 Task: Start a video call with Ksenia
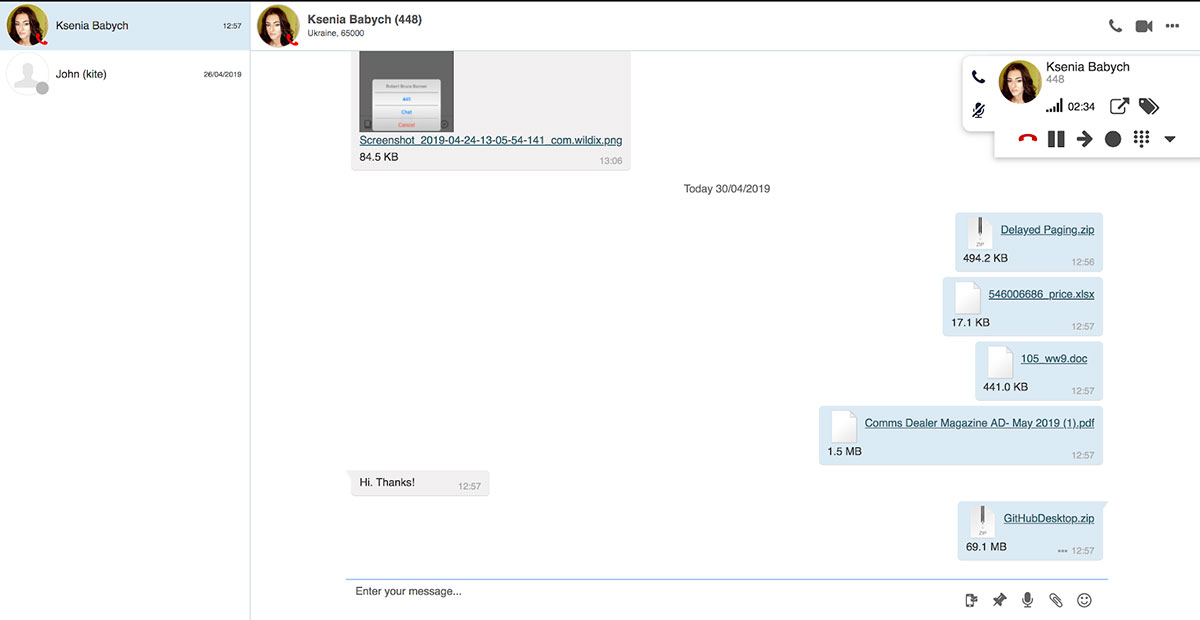click(1144, 26)
